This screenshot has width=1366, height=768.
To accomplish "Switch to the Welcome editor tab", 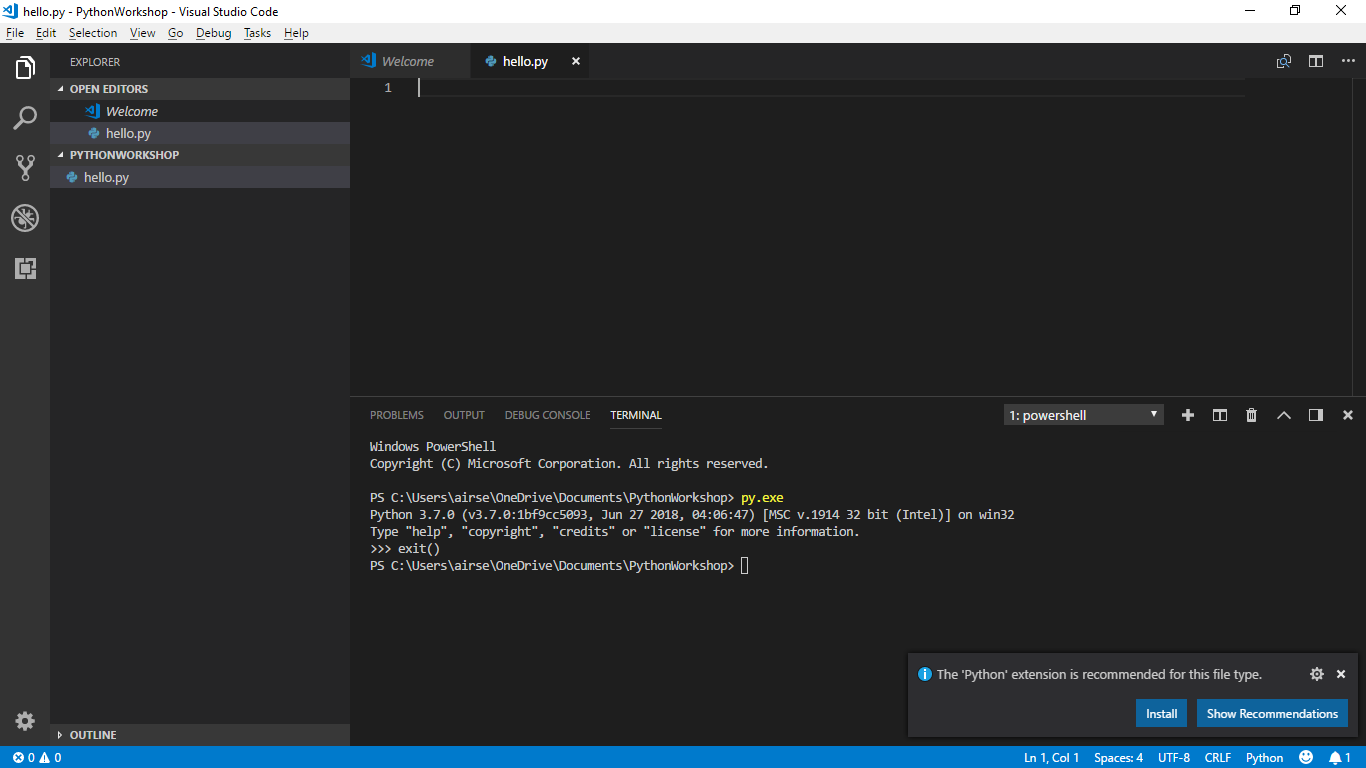I will (x=410, y=61).
